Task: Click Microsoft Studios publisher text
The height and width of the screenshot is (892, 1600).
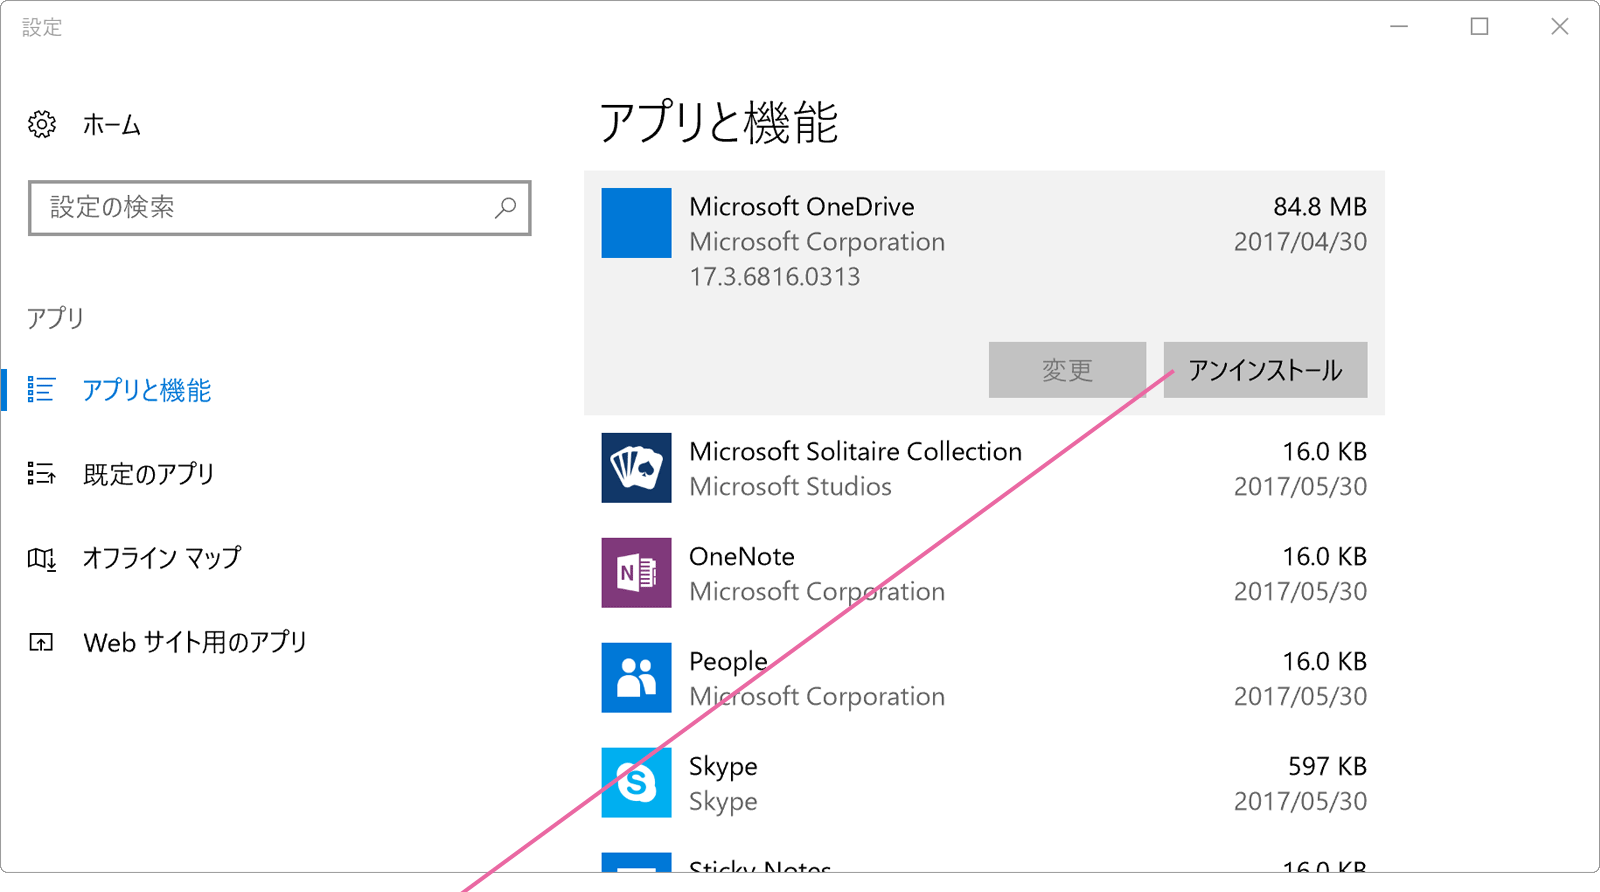Action: 790,487
